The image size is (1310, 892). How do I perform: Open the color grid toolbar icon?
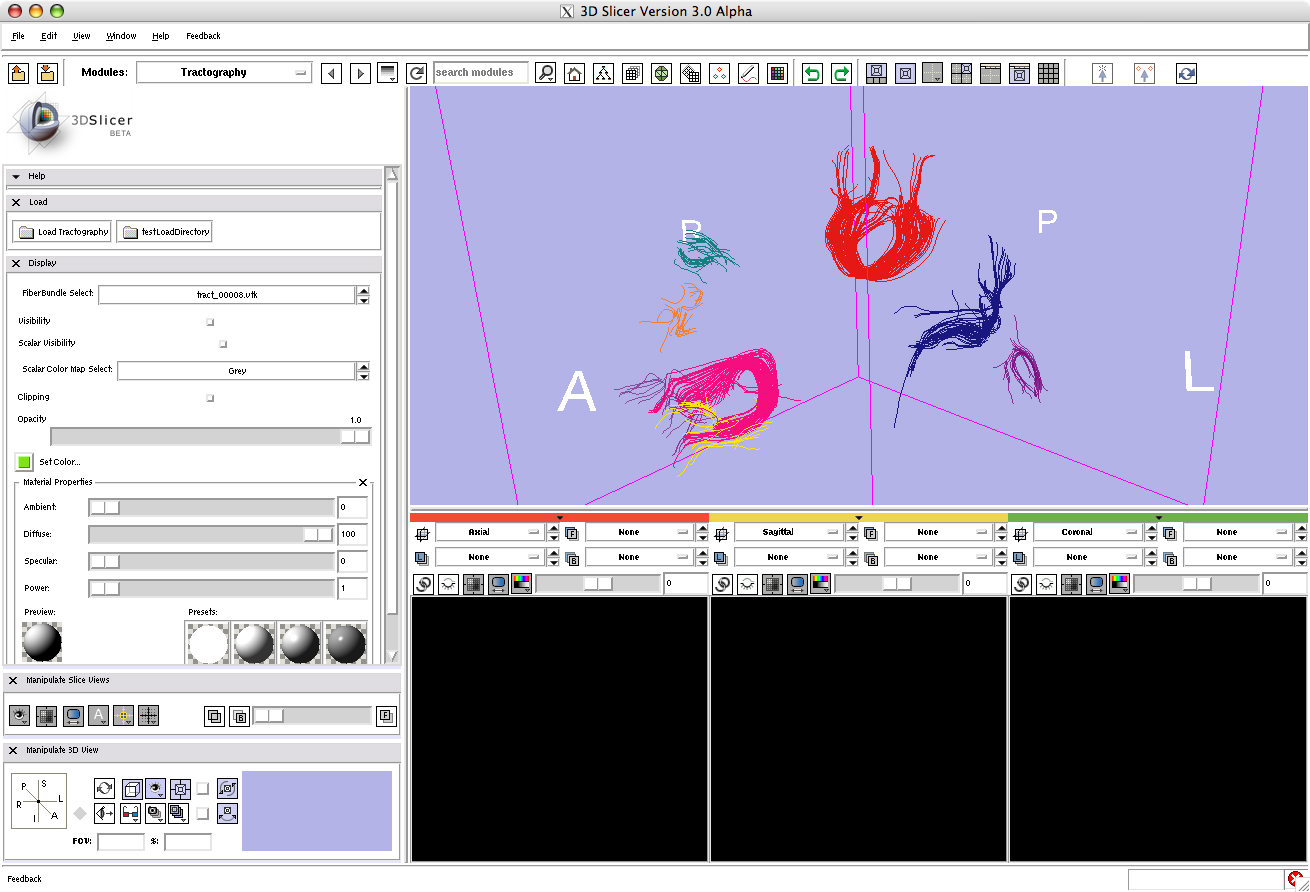click(x=777, y=73)
